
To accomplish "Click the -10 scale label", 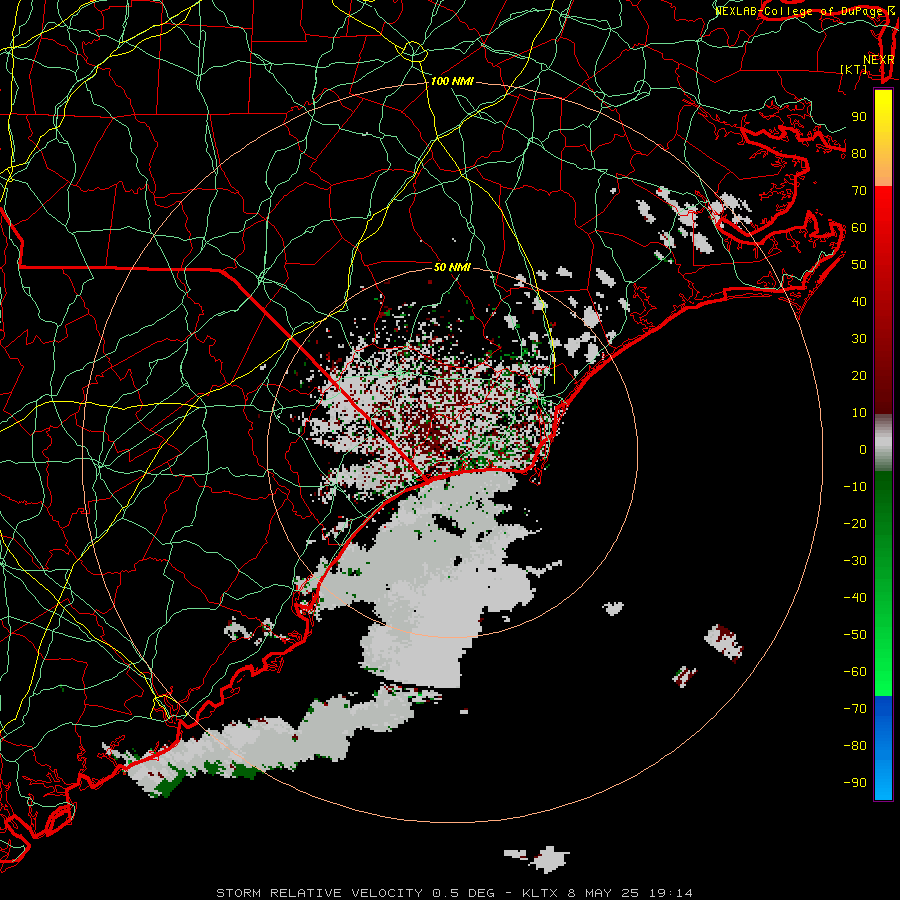I will click(x=855, y=487).
